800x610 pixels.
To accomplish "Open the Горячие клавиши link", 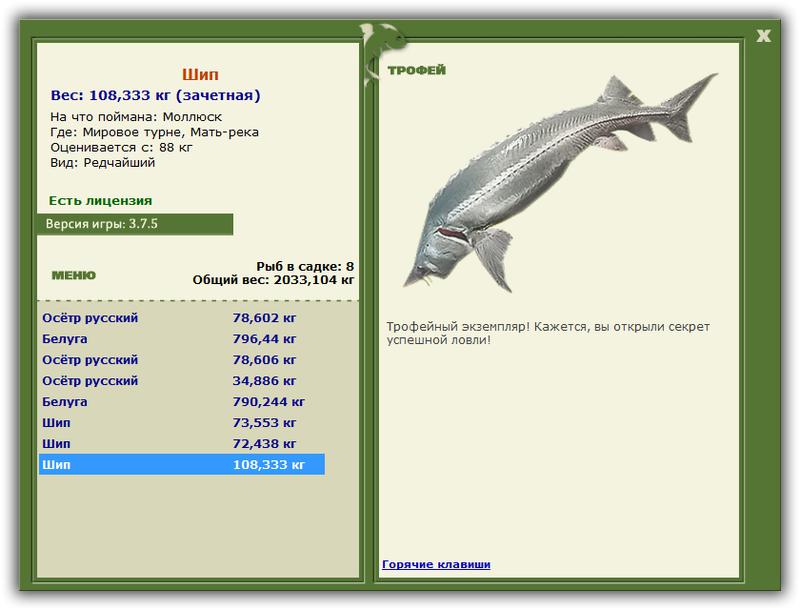I will click(436, 564).
